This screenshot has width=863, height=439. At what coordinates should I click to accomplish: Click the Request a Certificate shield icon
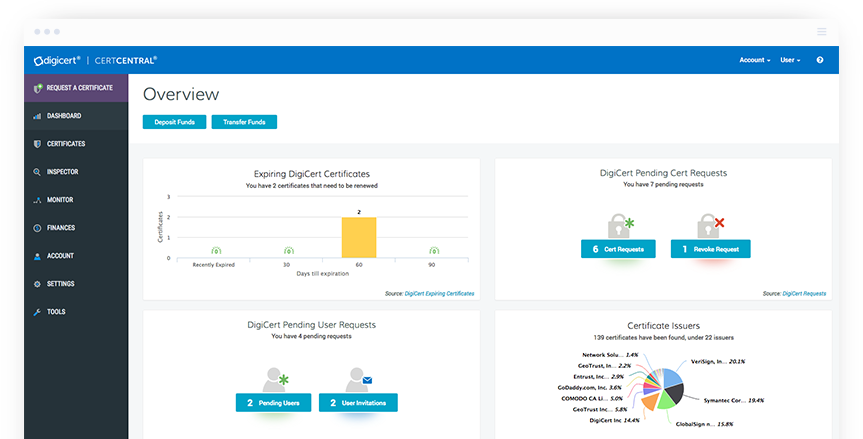[37, 88]
